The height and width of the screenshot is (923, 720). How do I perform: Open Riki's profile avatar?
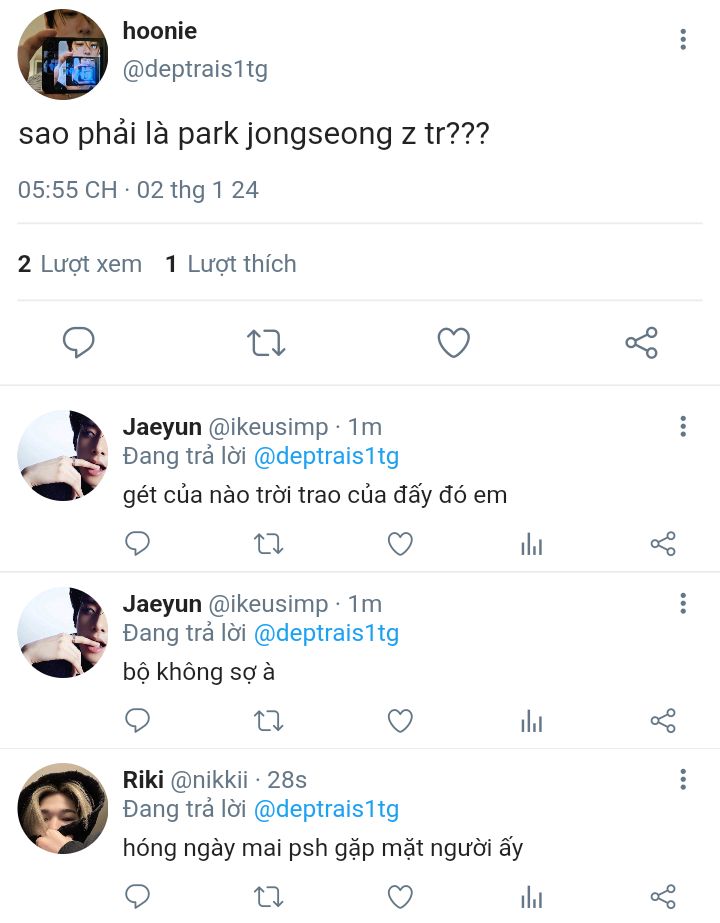(63, 808)
